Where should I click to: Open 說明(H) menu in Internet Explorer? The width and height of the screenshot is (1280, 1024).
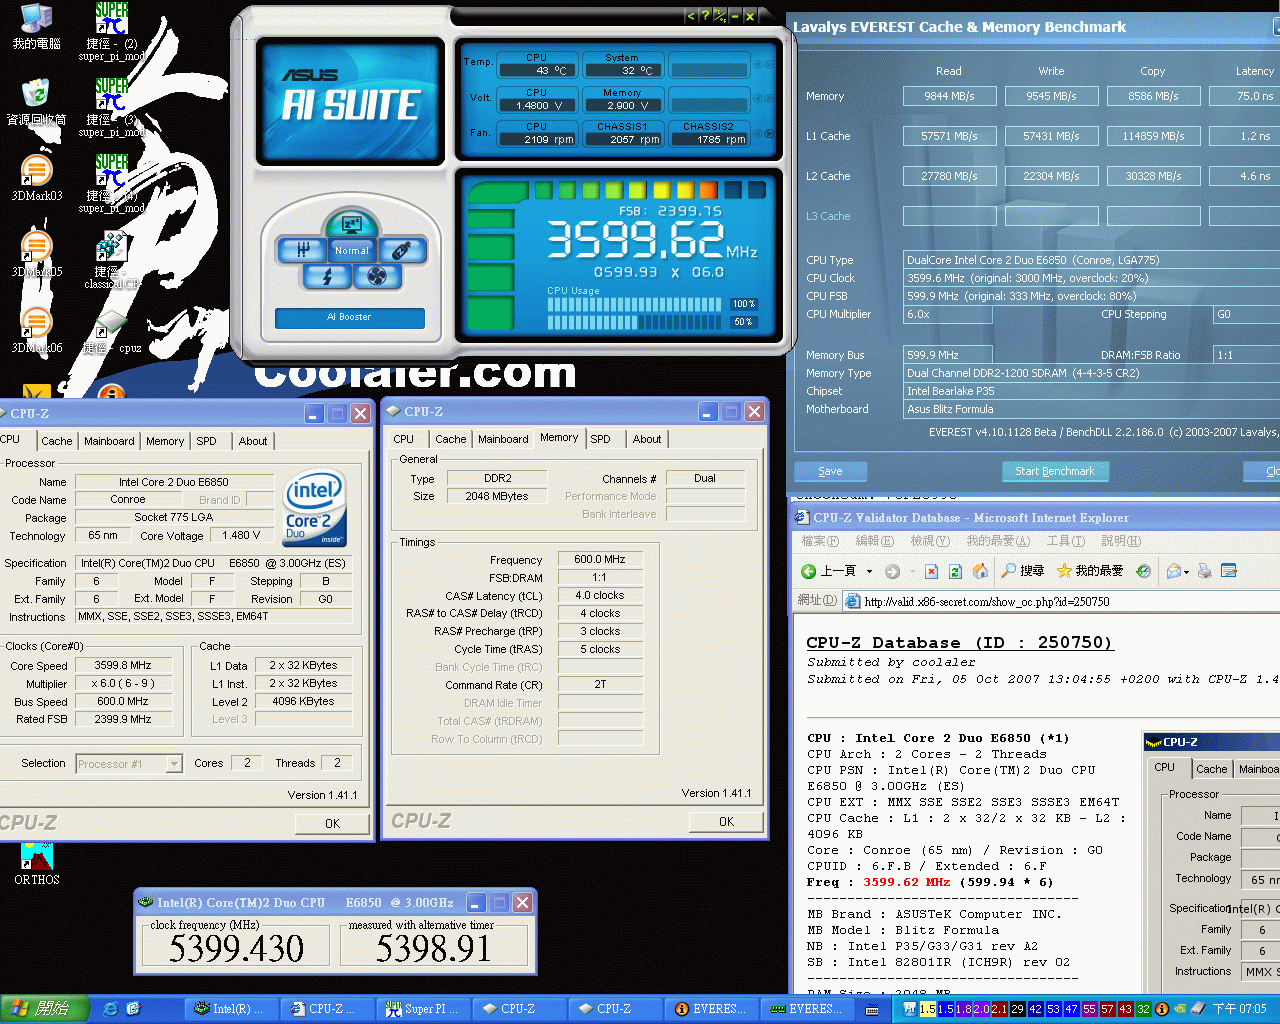tap(1120, 541)
